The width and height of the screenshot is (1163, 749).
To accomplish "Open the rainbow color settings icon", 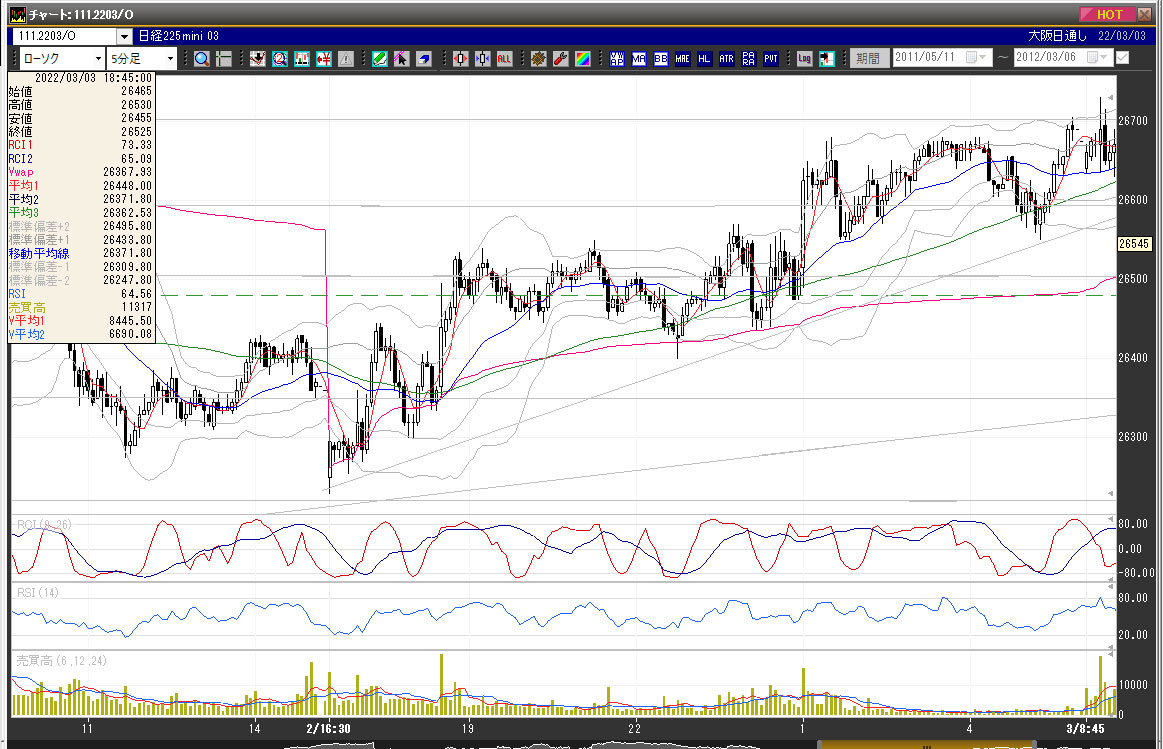I will pos(582,59).
